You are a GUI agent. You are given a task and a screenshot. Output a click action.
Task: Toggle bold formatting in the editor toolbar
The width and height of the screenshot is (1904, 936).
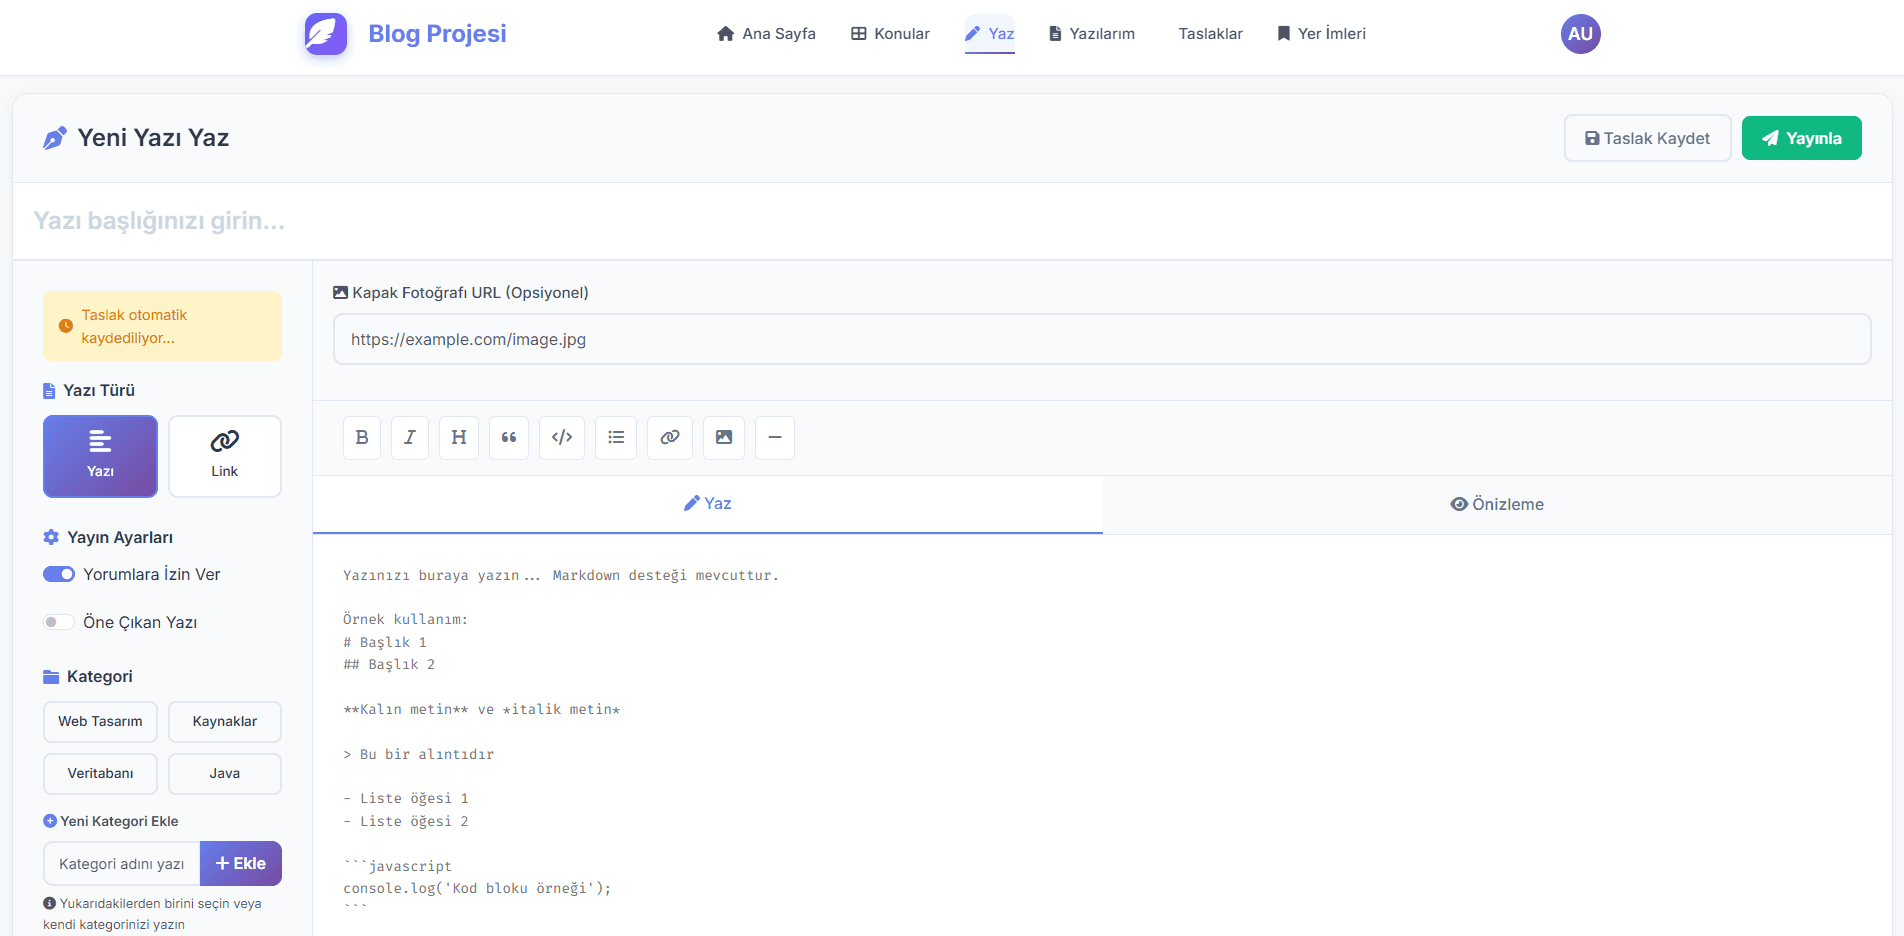362,437
